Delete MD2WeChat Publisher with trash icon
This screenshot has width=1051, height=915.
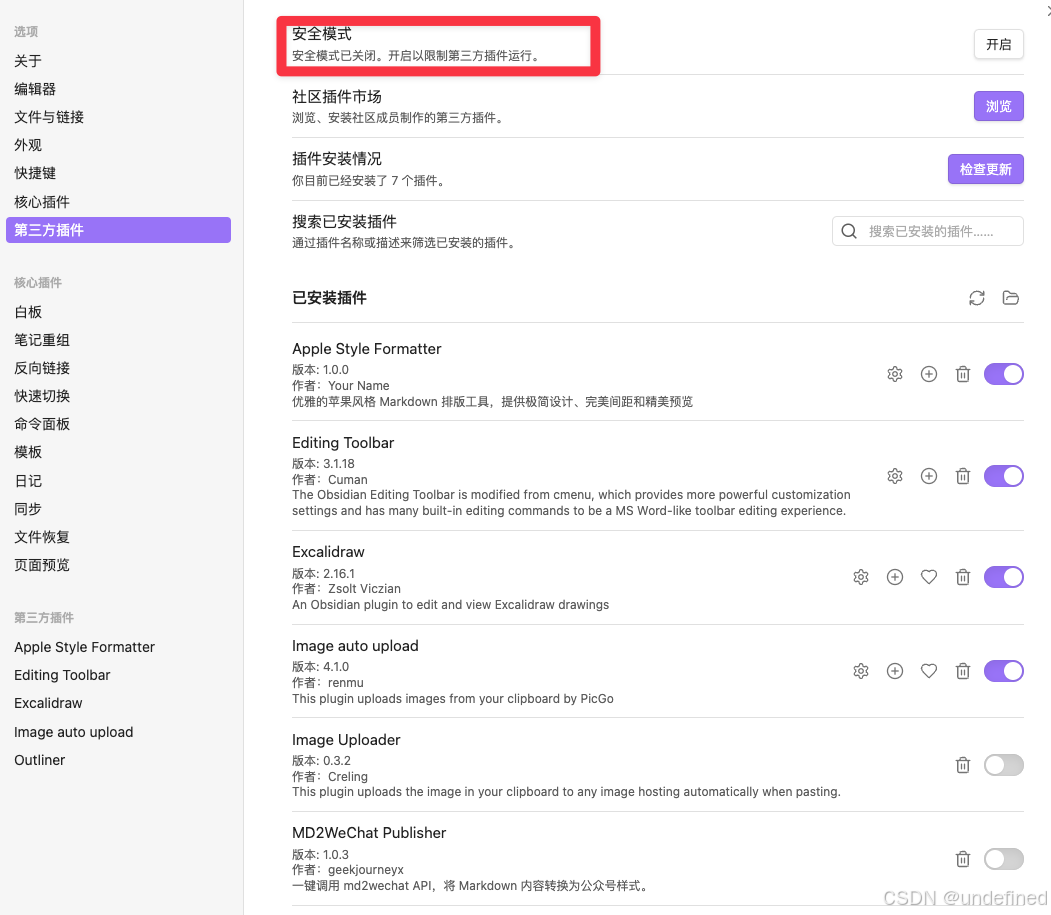tap(963, 858)
